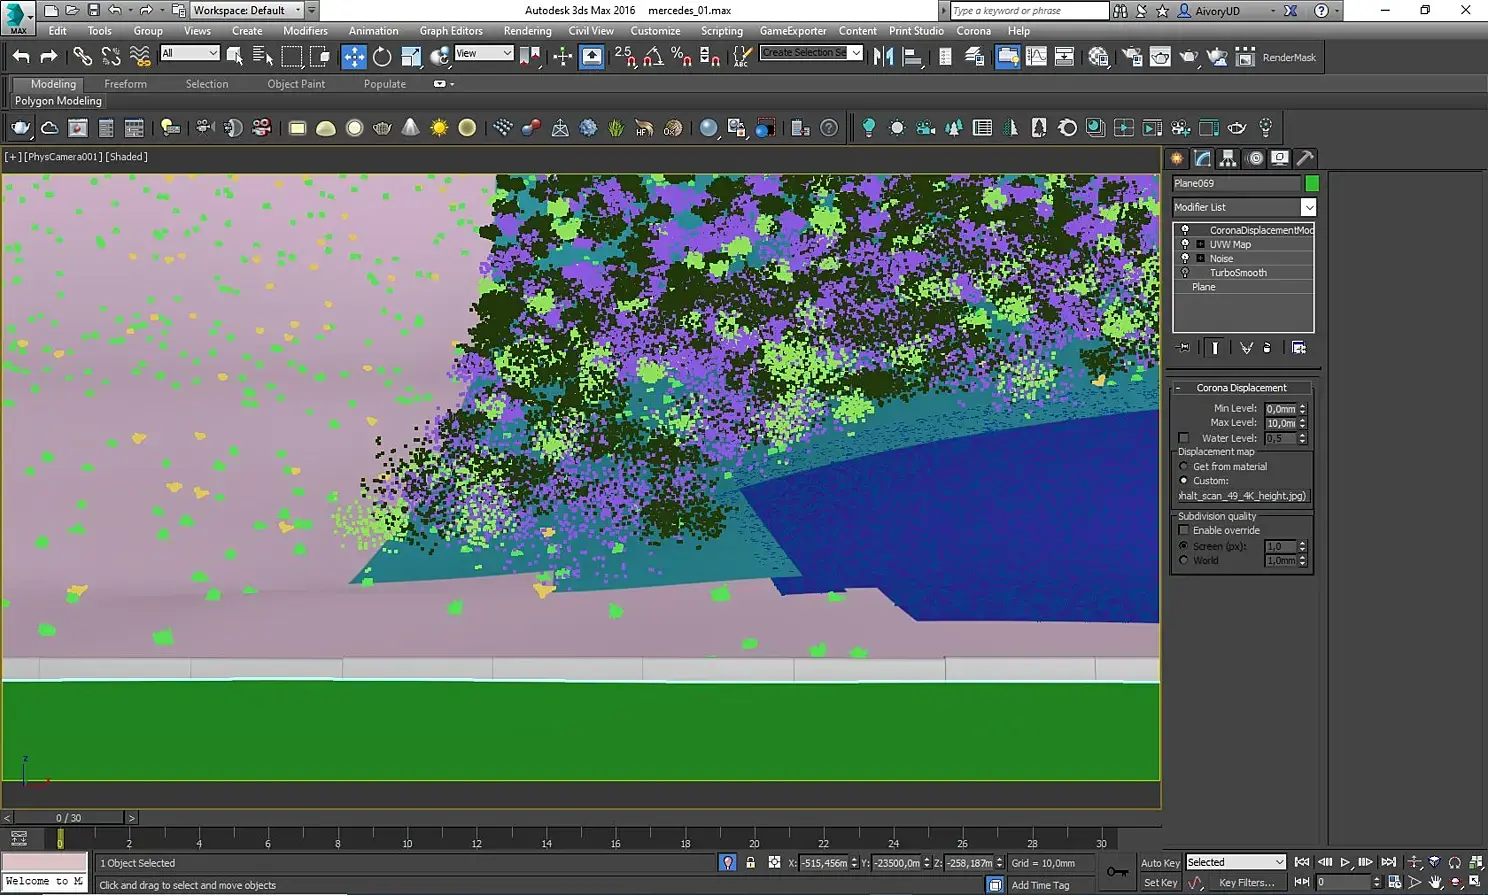Screen dimensions: 1488x895
Task: Open the Rendering menu
Action: point(527,31)
